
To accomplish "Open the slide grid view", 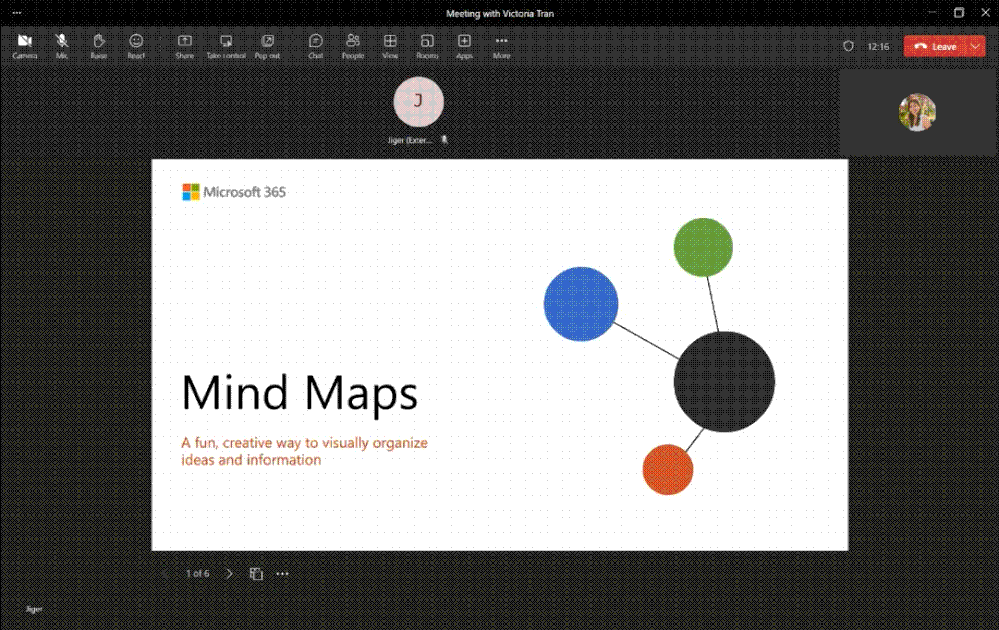I will click(256, 573).
